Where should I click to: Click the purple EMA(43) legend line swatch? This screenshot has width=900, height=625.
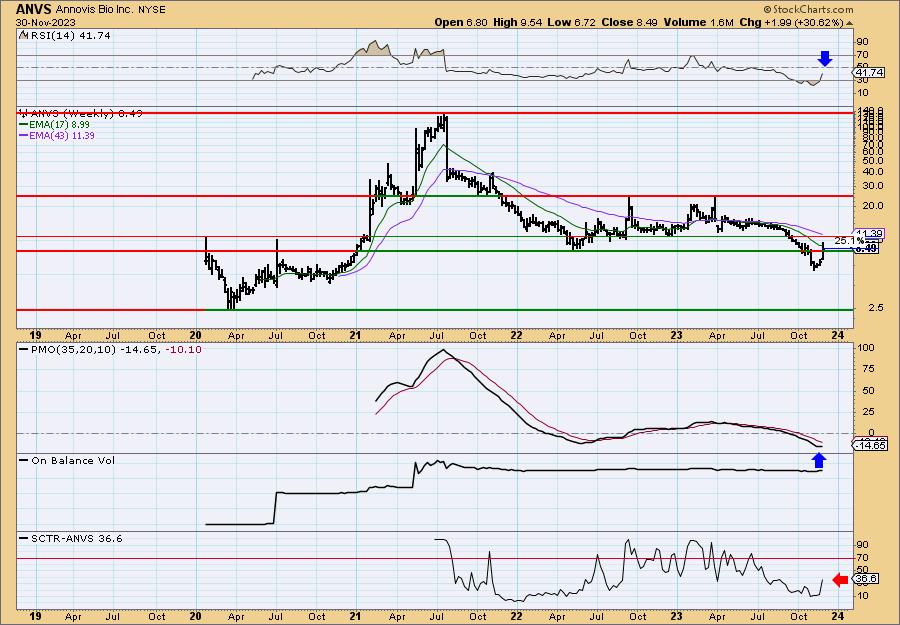24,136
